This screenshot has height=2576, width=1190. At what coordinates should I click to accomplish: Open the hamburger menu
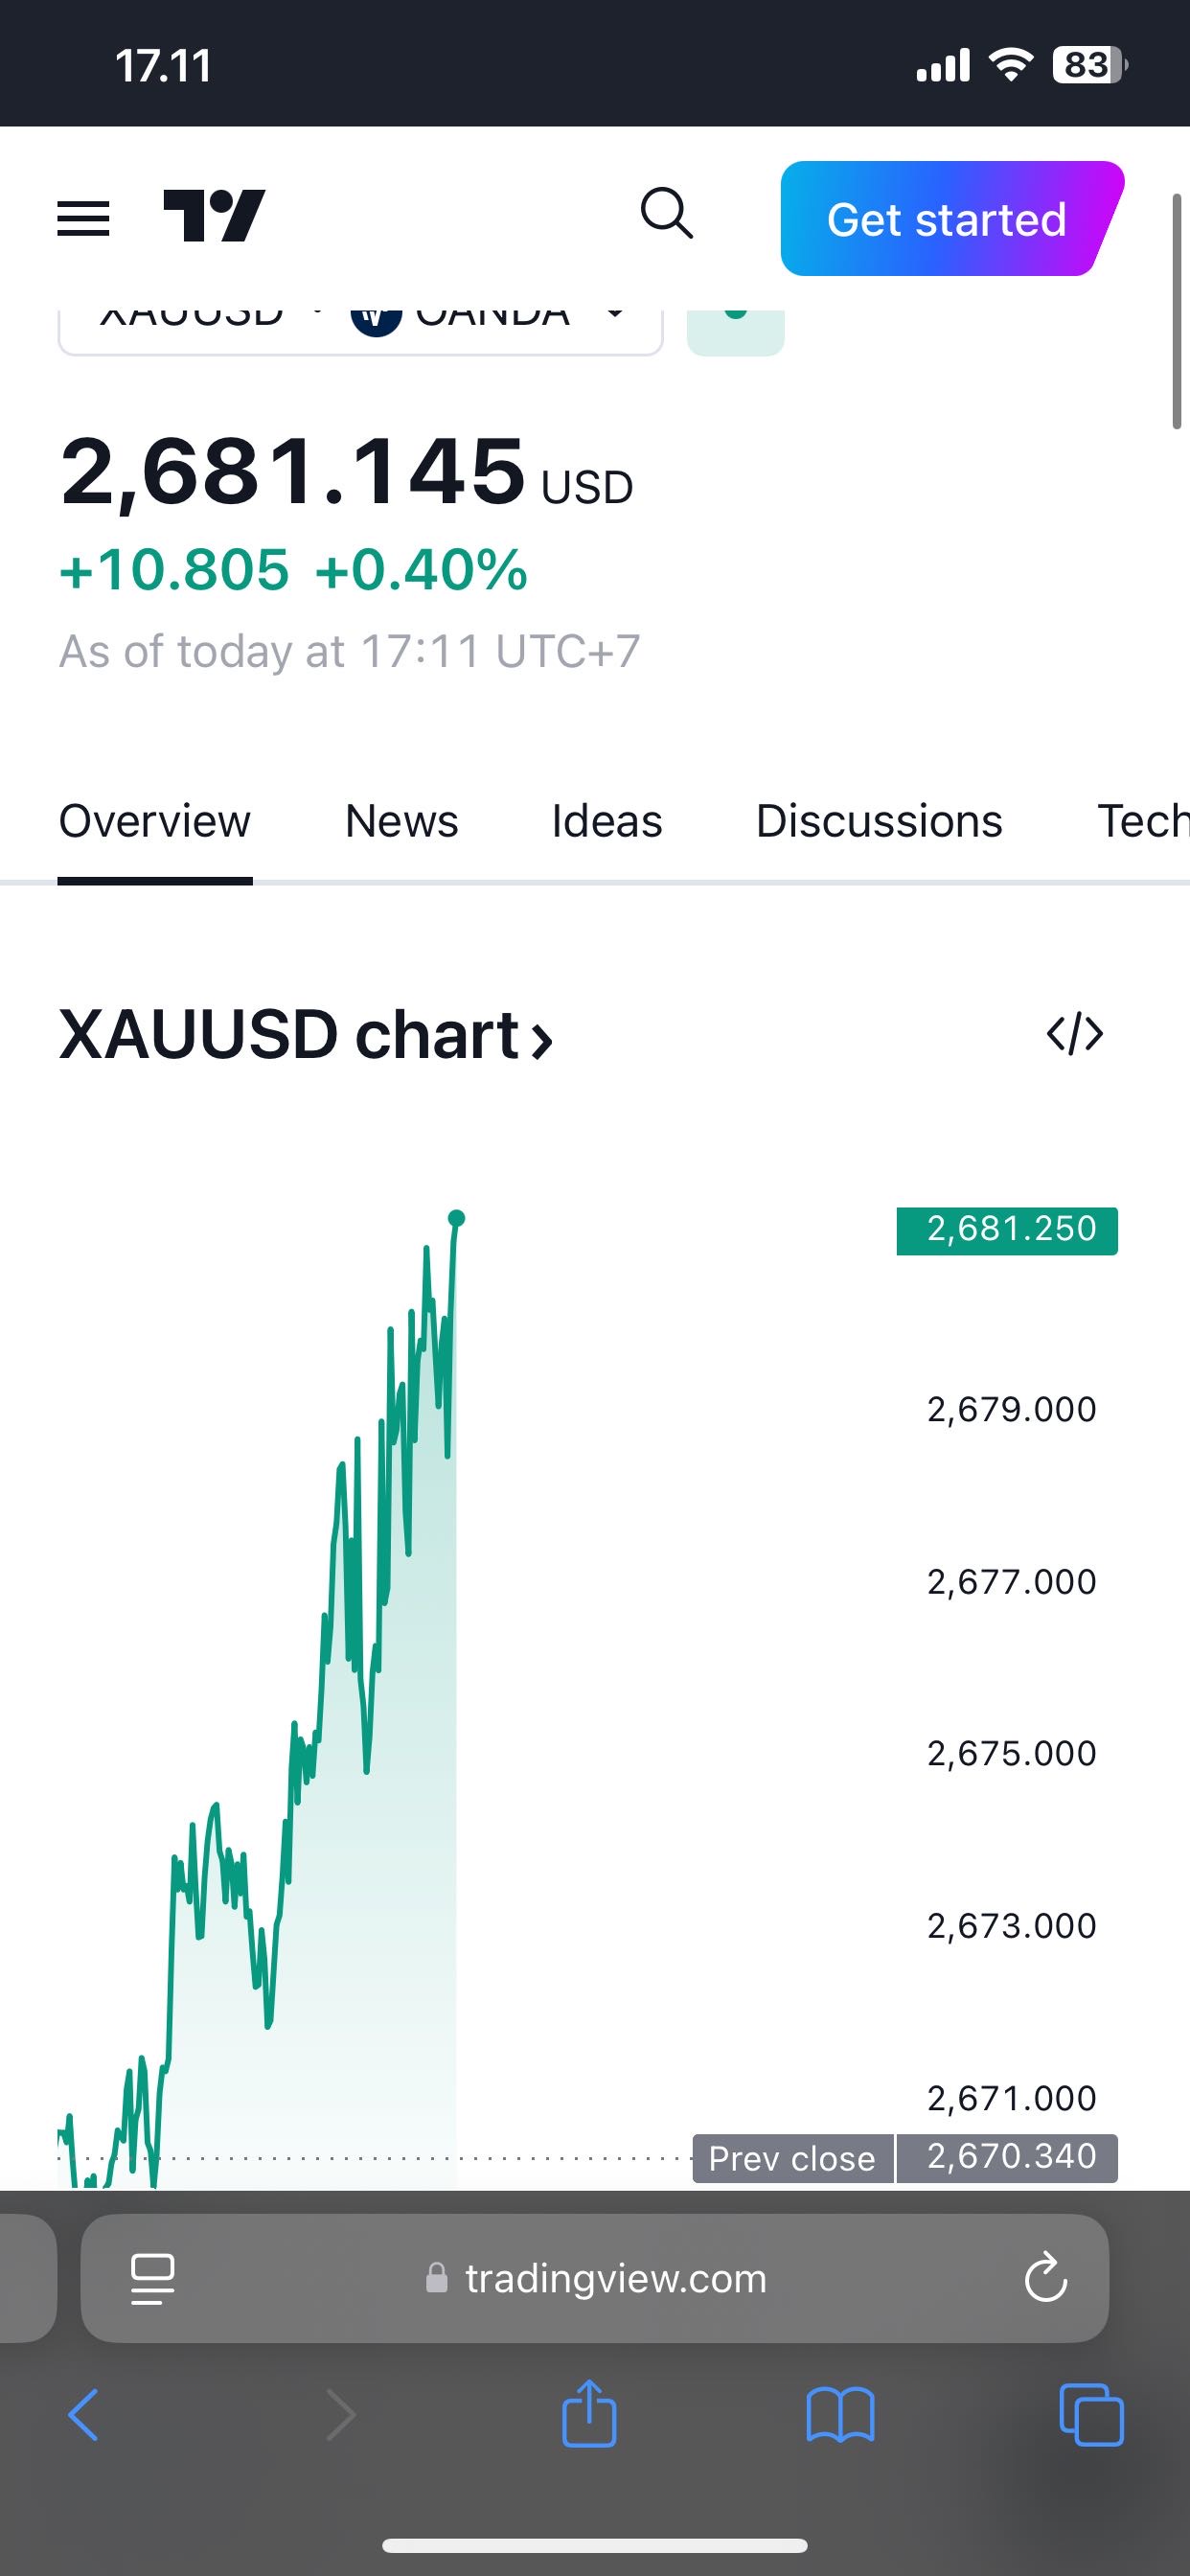pyautogui.click(x=83, y=218)
